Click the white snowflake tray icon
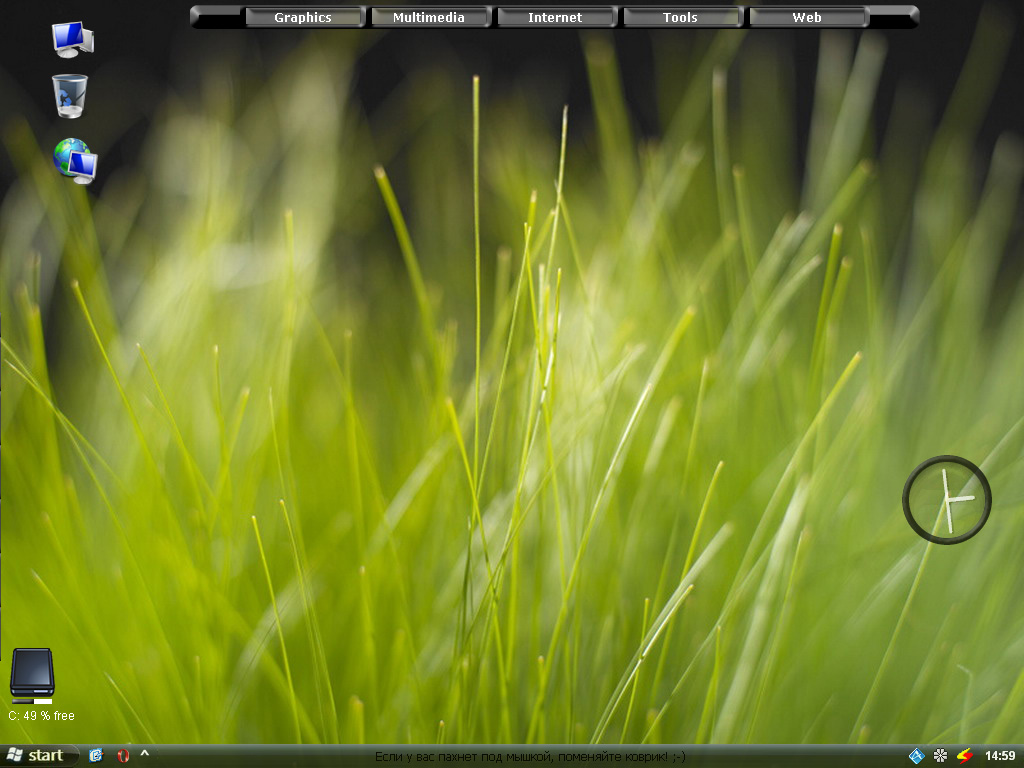 pyautogui.click(x=940, y=756)
